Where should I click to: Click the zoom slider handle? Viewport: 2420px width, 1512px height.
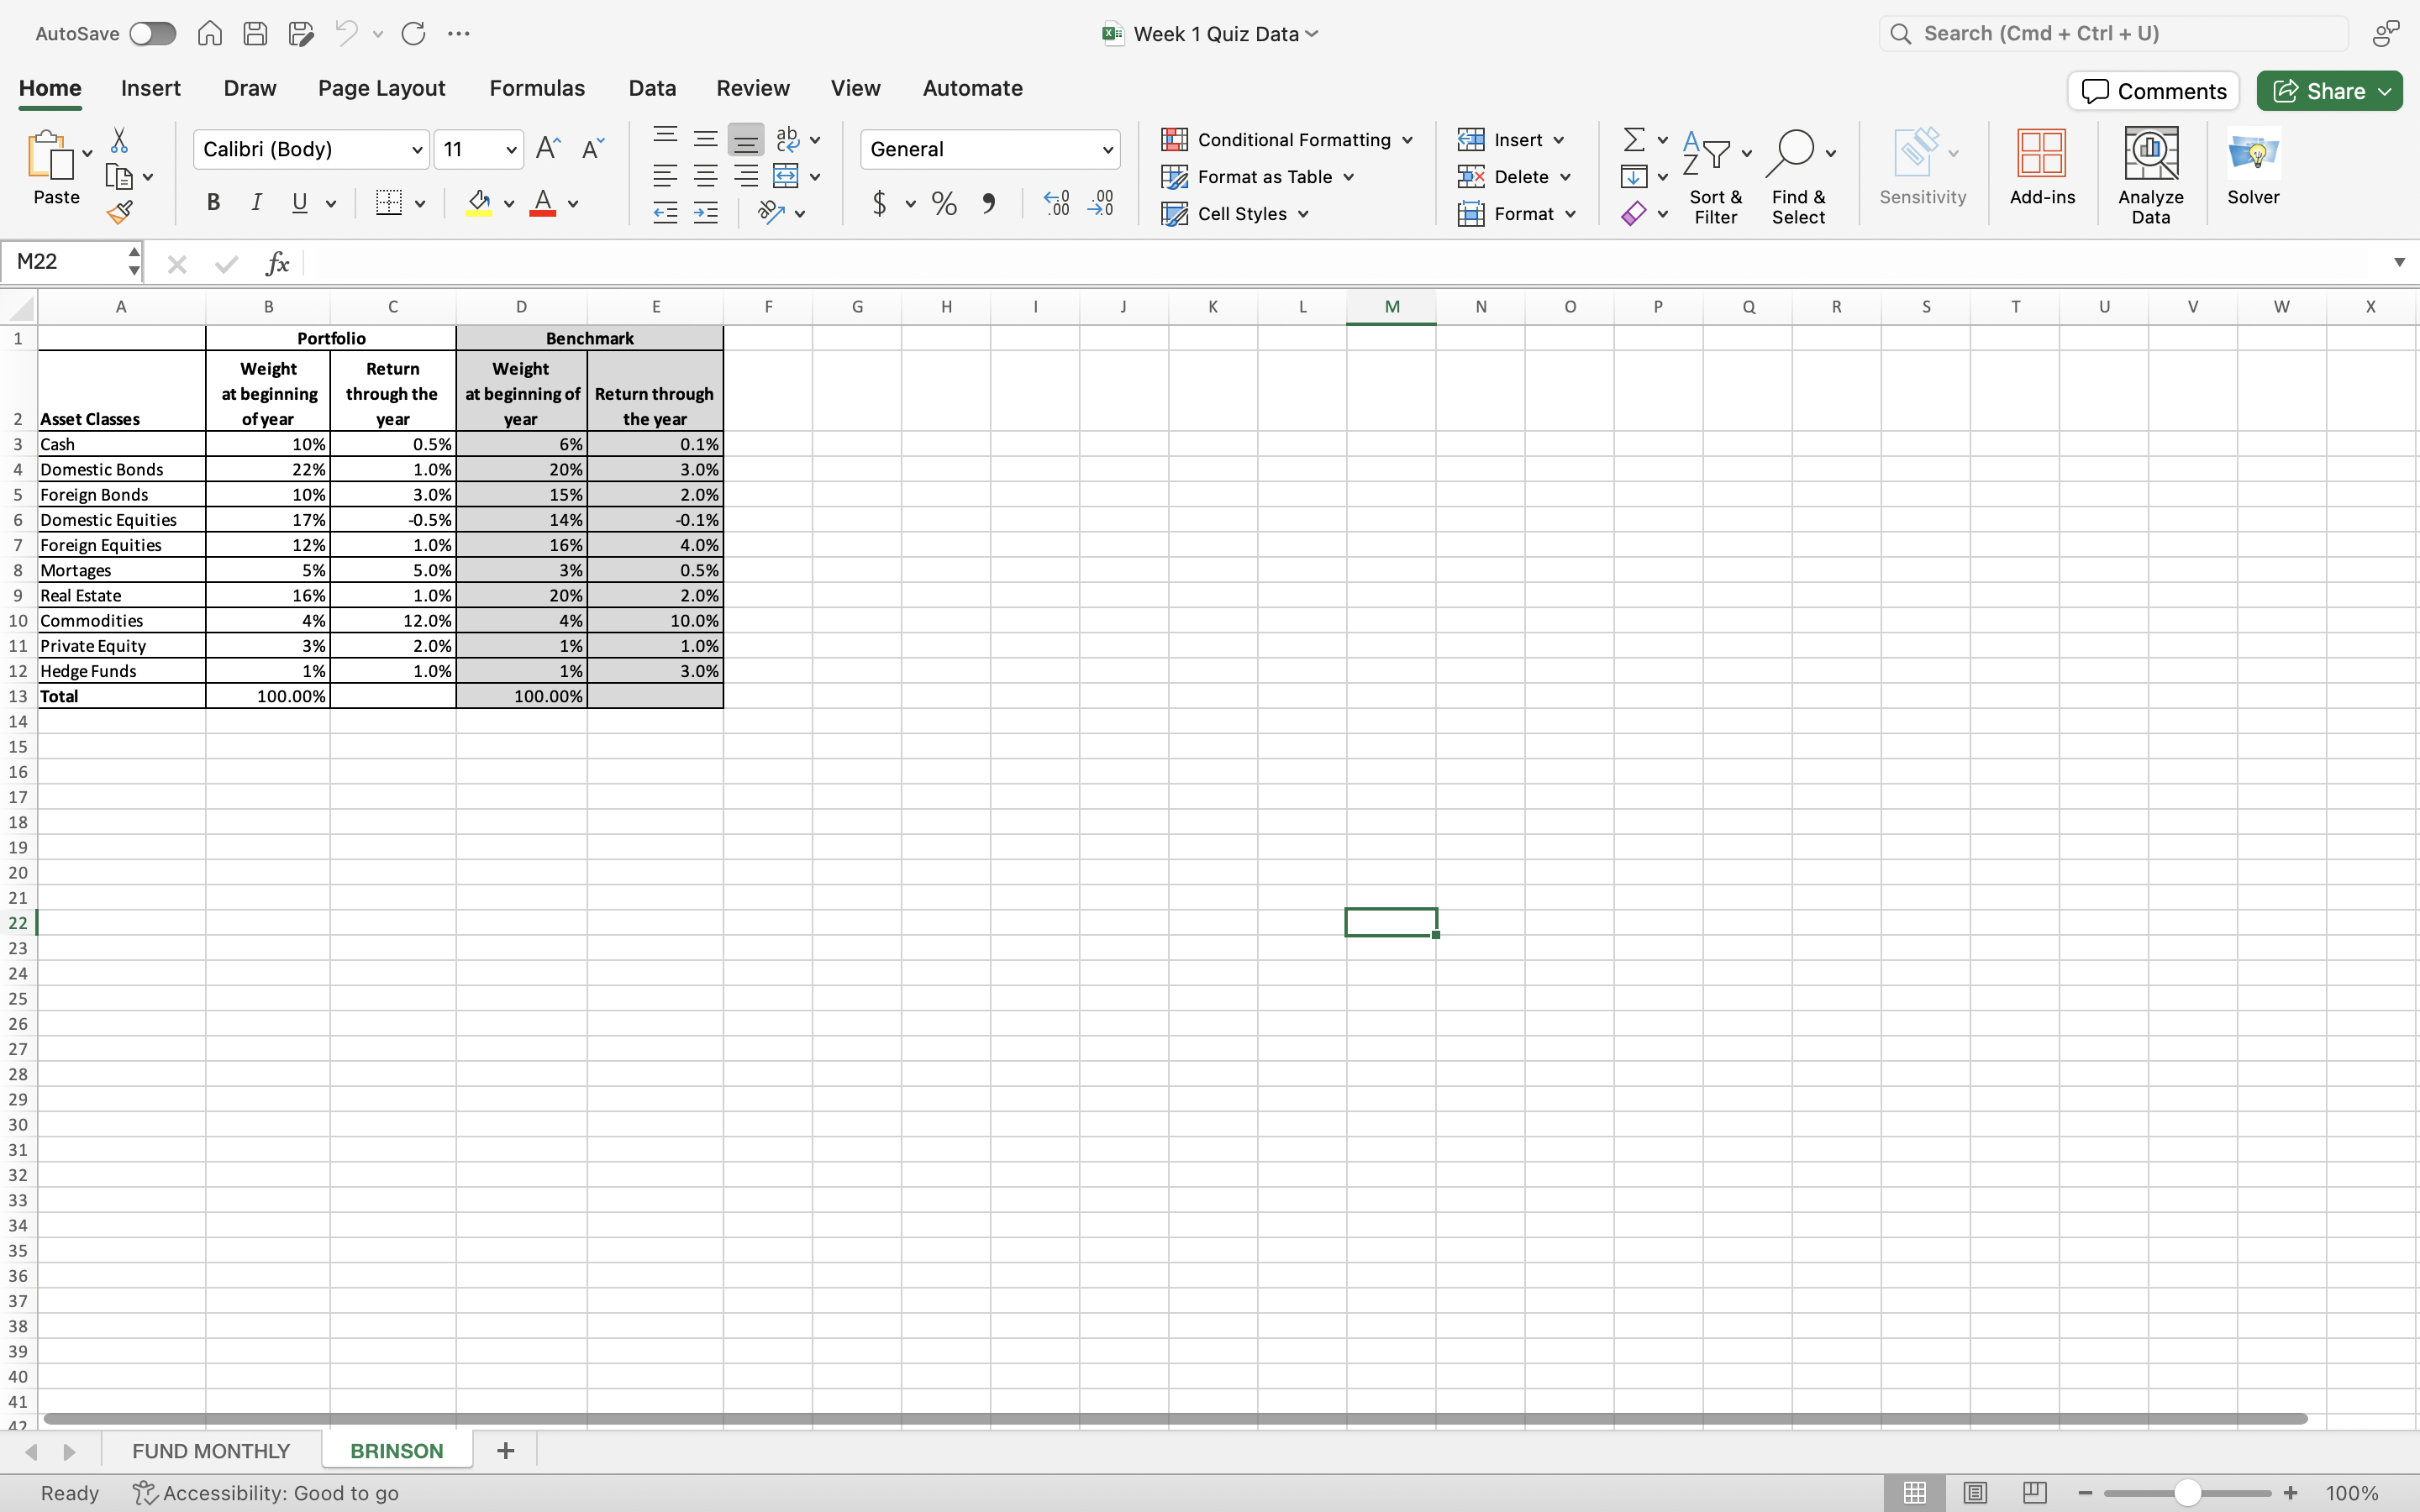(x=2187, y=1492)
